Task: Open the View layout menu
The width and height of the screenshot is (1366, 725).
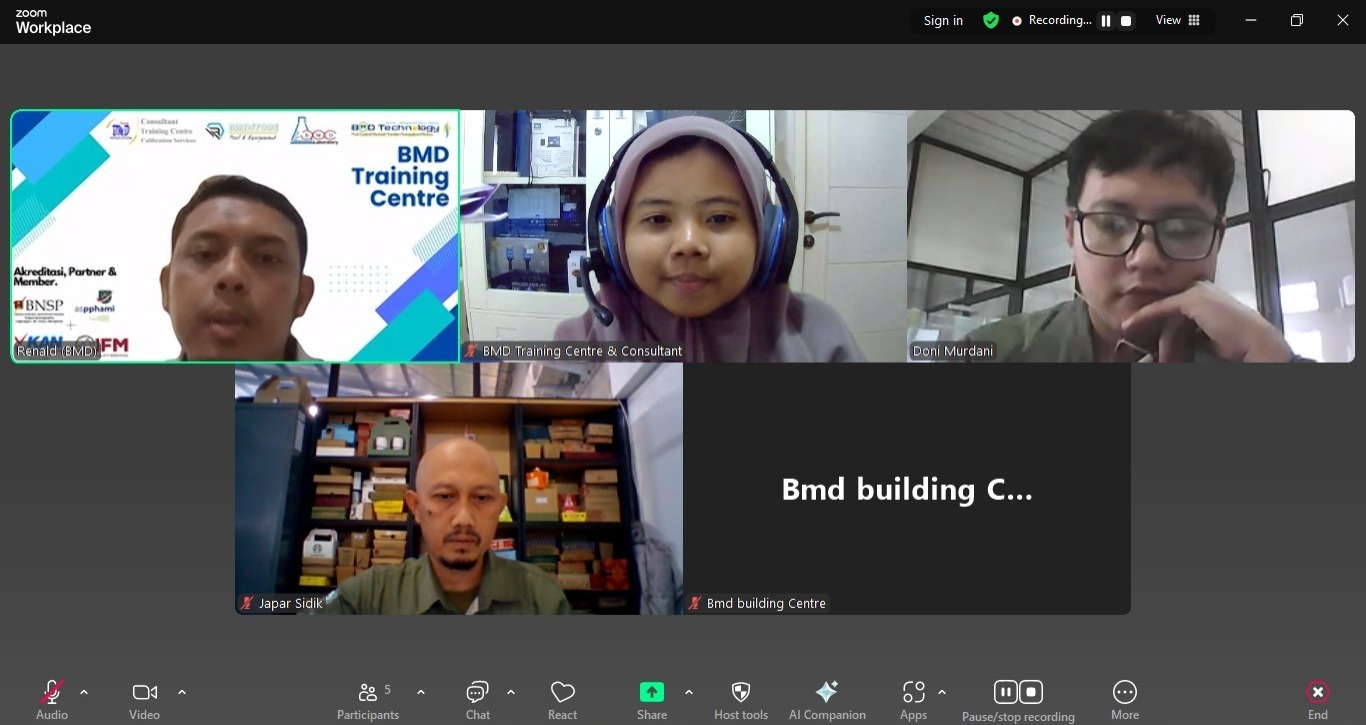Action: (x=1178, y=20)
